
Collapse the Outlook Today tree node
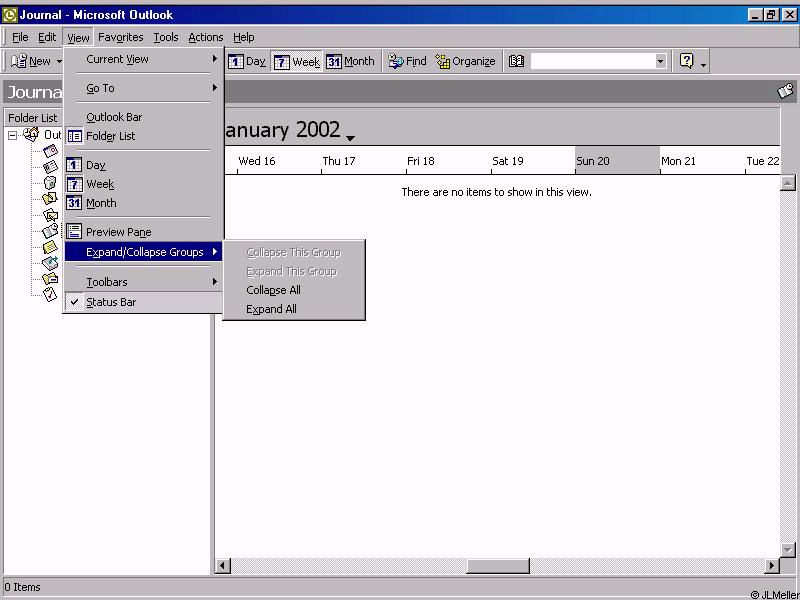13,135
